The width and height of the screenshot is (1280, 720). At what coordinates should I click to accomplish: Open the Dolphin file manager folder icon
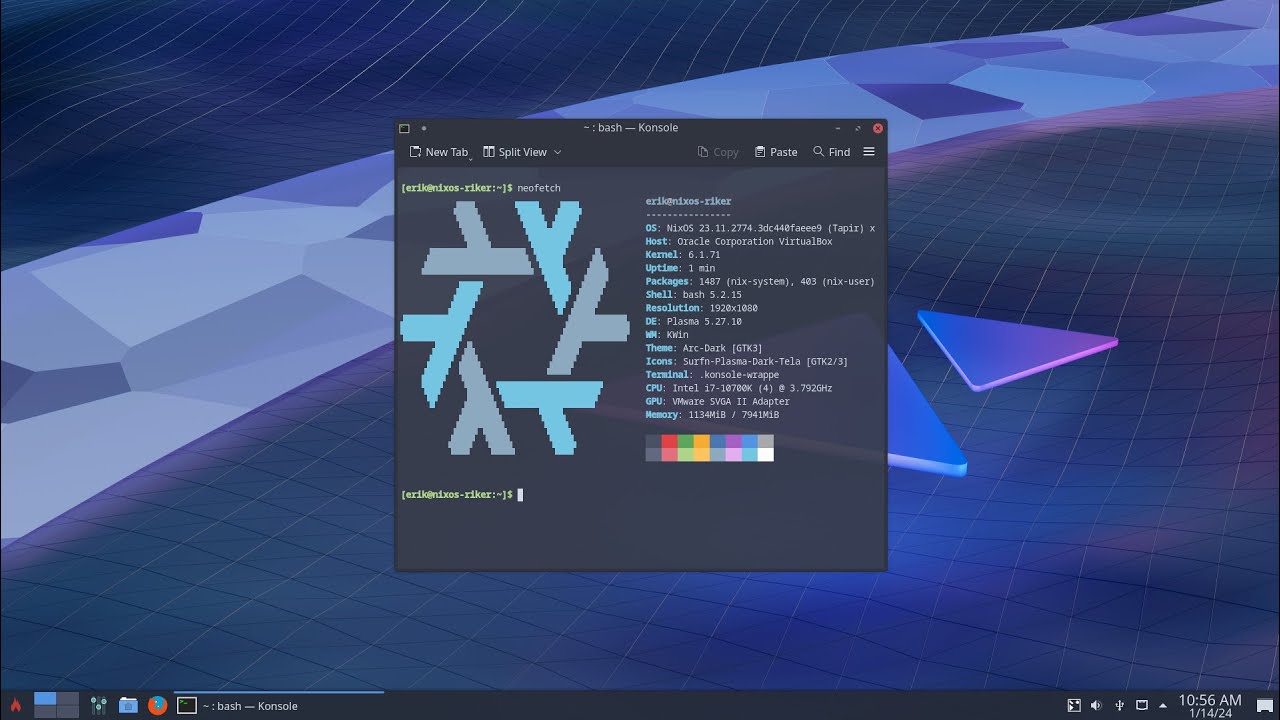click(128, 705)
